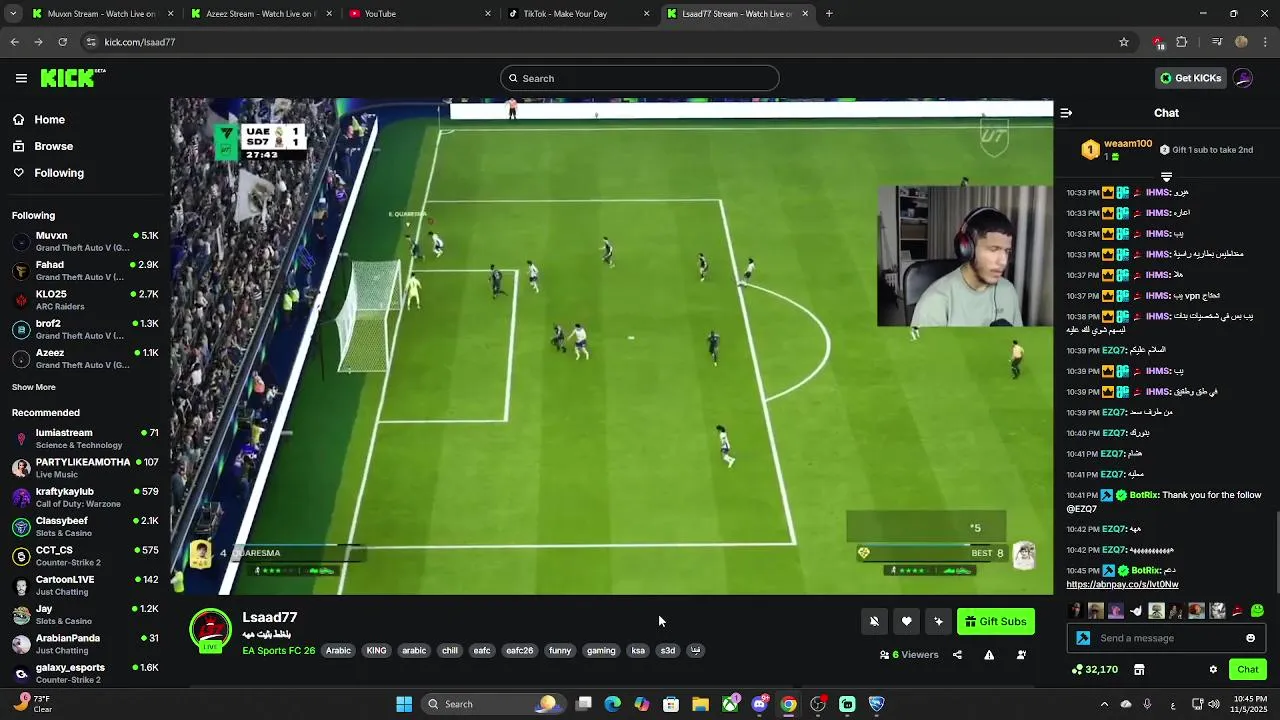Open brof2 followed channel
1280x720 pixels.
pyautogui.click(x=84, y=329)
